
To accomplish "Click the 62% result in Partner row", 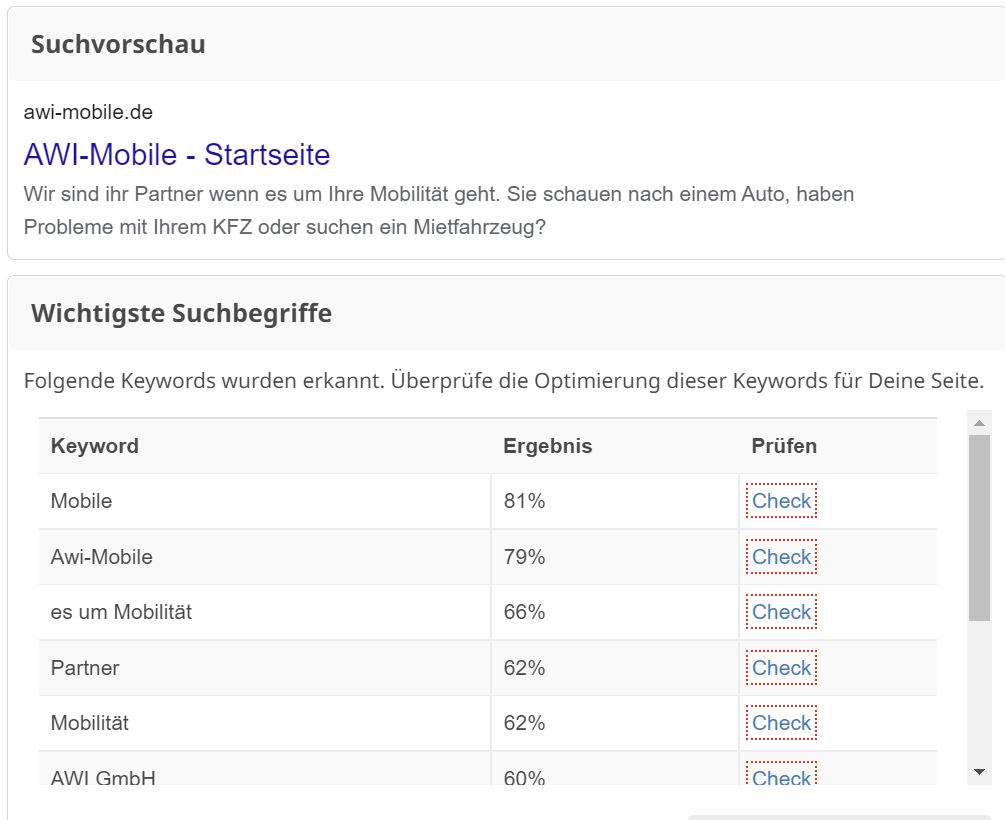I will pos(524,667).
